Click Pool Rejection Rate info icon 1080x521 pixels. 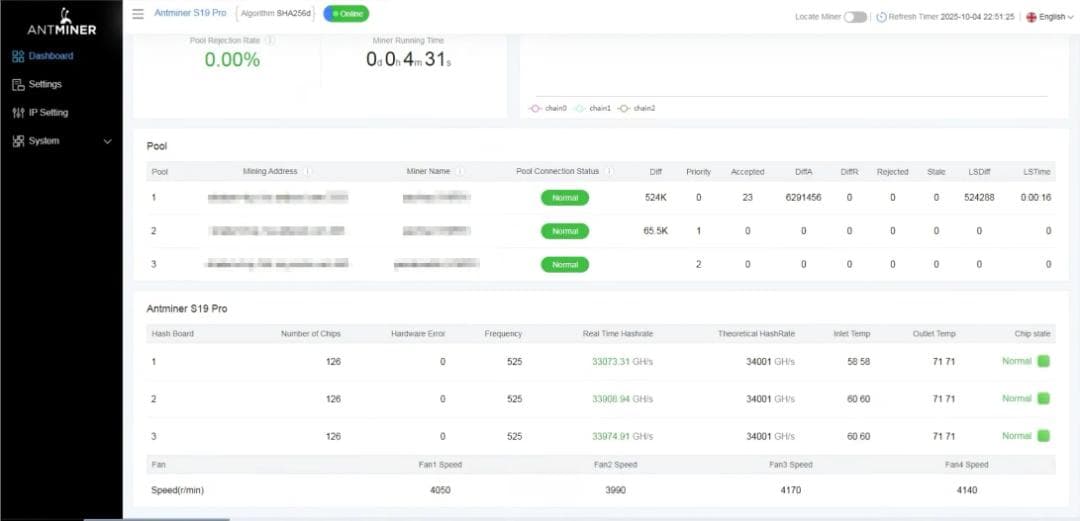[x=270, y=41]
